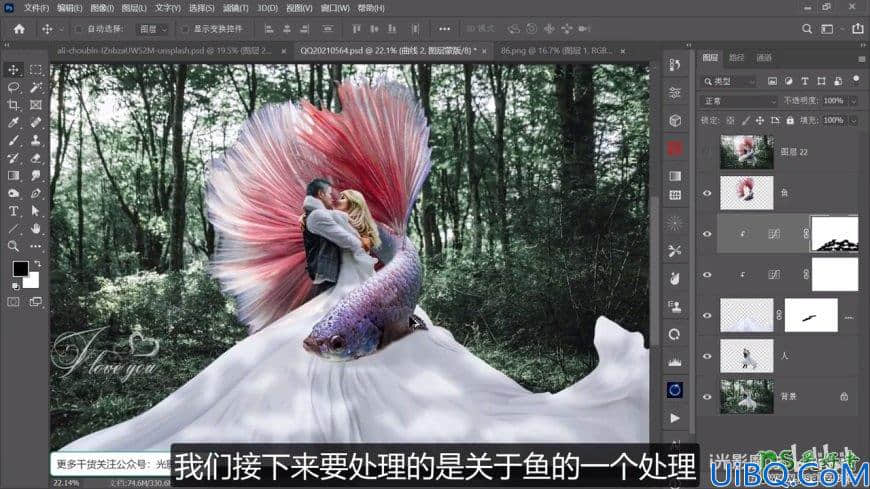
Task: Click the Home icon in options bar
Action: tap(19, 29)
